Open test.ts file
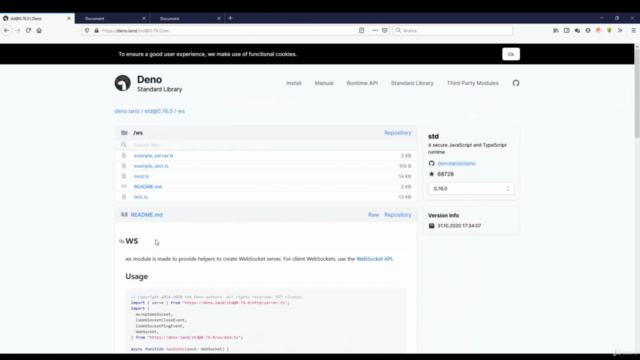The width and height of the screenshot is (640, 360). [x=141, y=197]
